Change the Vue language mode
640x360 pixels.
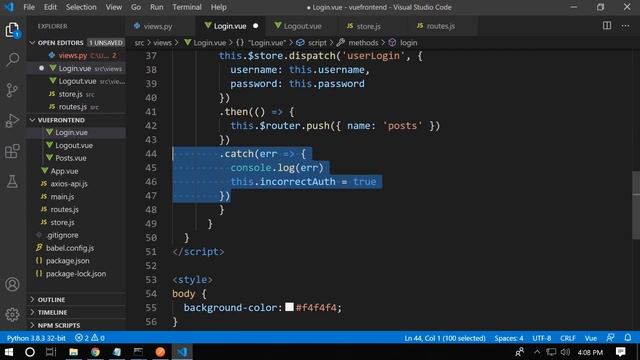coord(591,338)
